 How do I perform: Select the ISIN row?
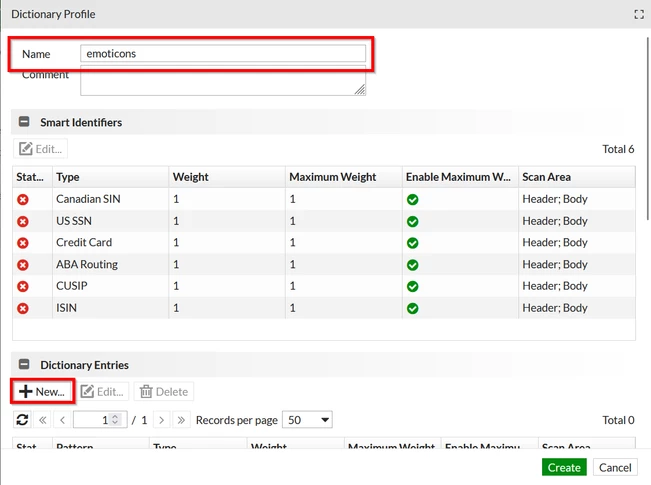click(x=324, y=308)
